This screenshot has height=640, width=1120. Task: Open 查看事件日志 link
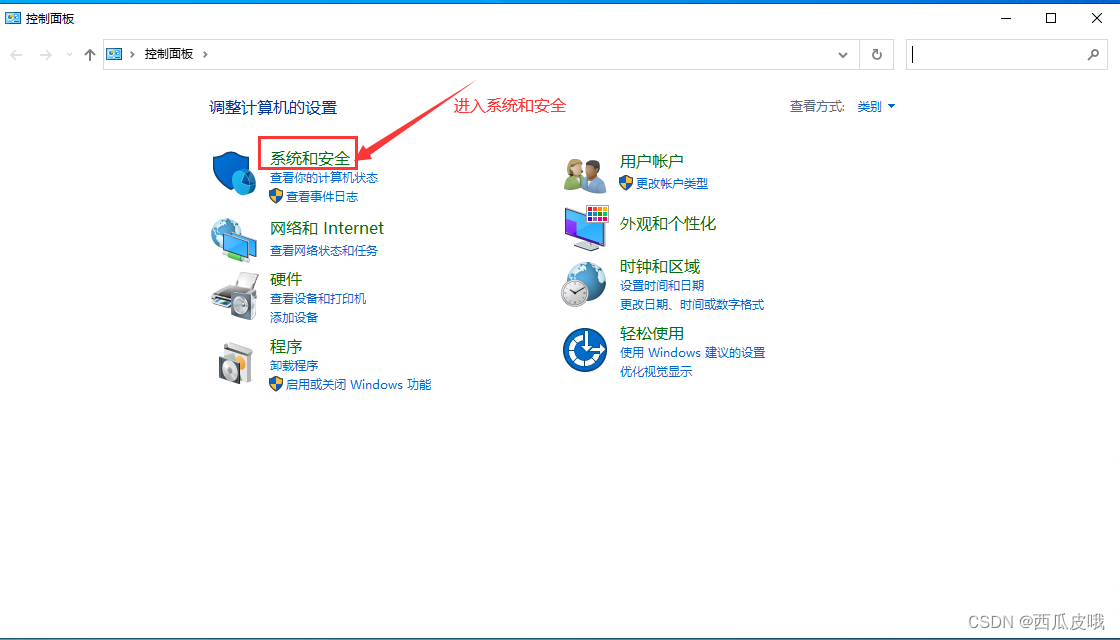321,196
